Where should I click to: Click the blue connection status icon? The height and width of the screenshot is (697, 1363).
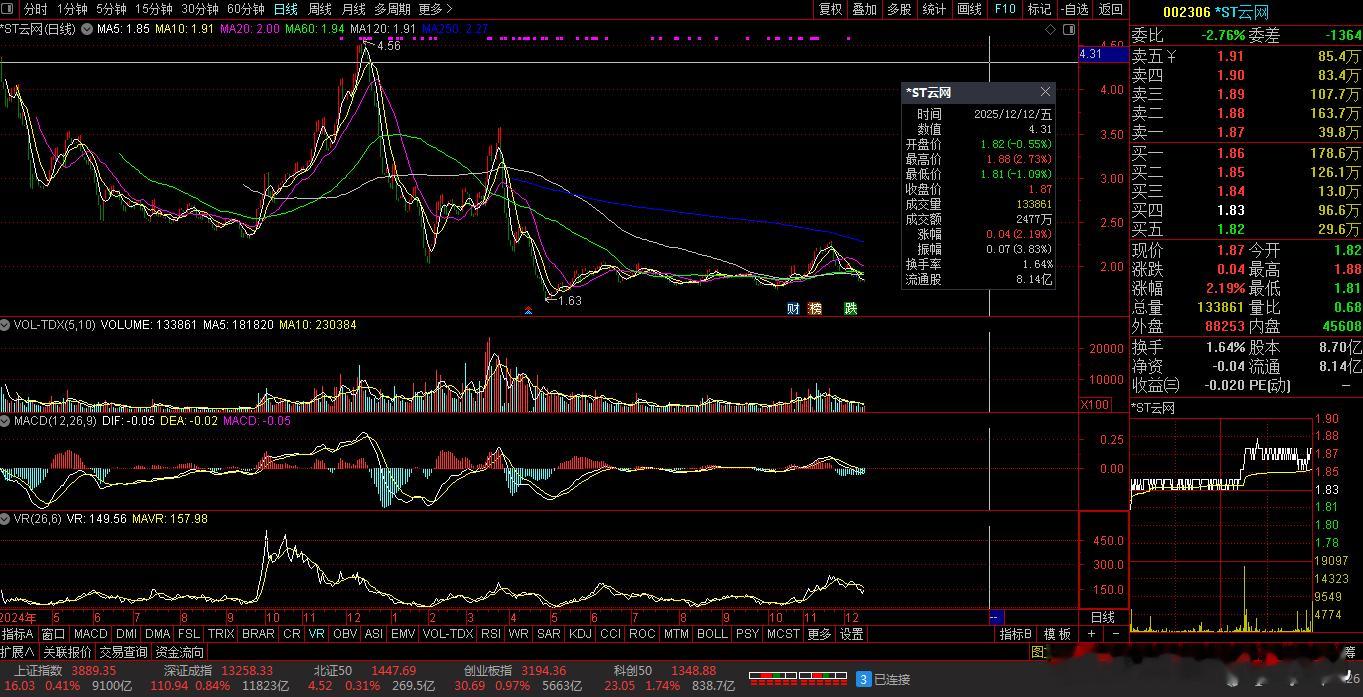(862, 679)
